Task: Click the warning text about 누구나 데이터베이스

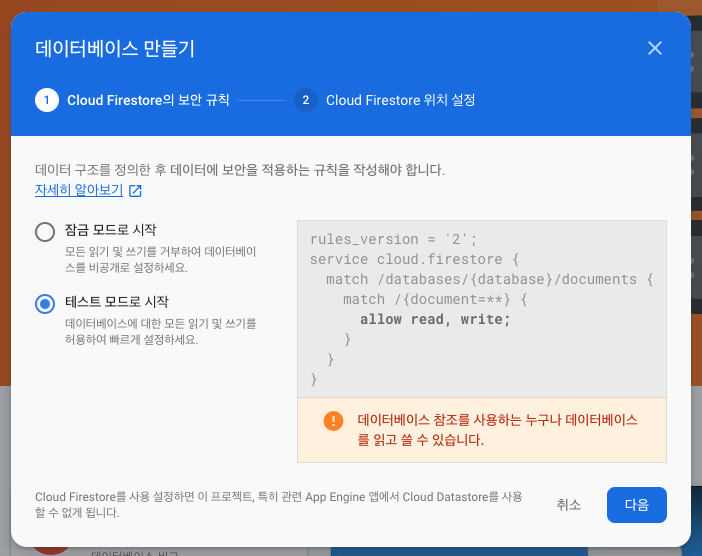Action: click(497, 430)
